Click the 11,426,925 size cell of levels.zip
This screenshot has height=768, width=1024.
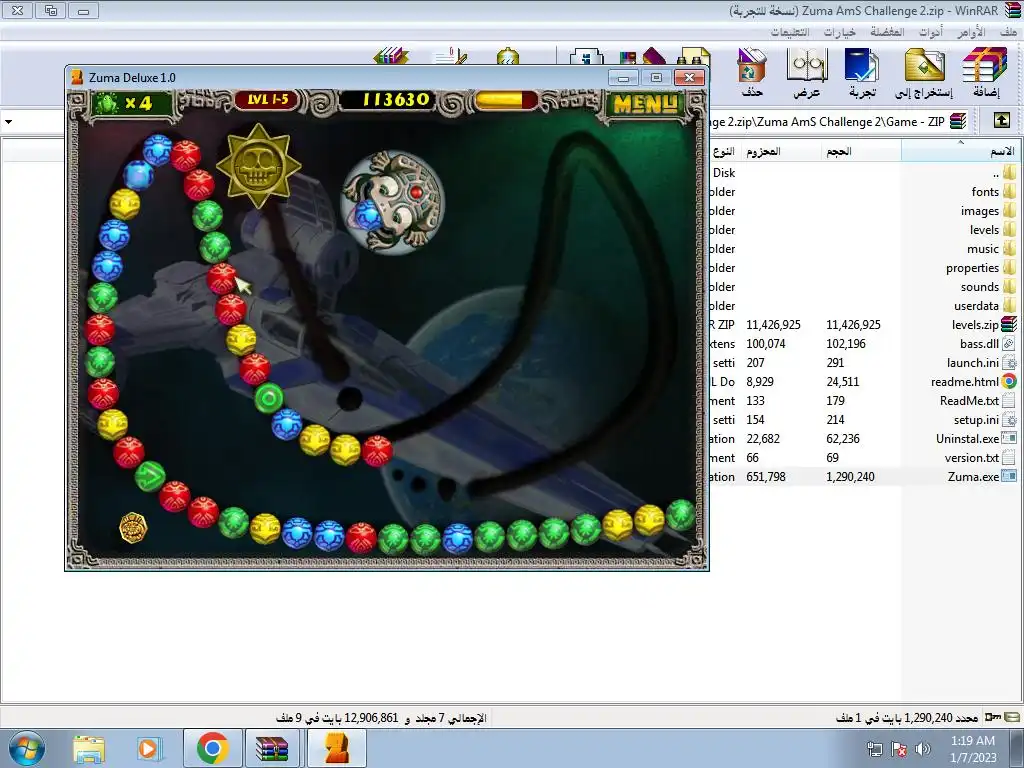(x=853, y=325)
